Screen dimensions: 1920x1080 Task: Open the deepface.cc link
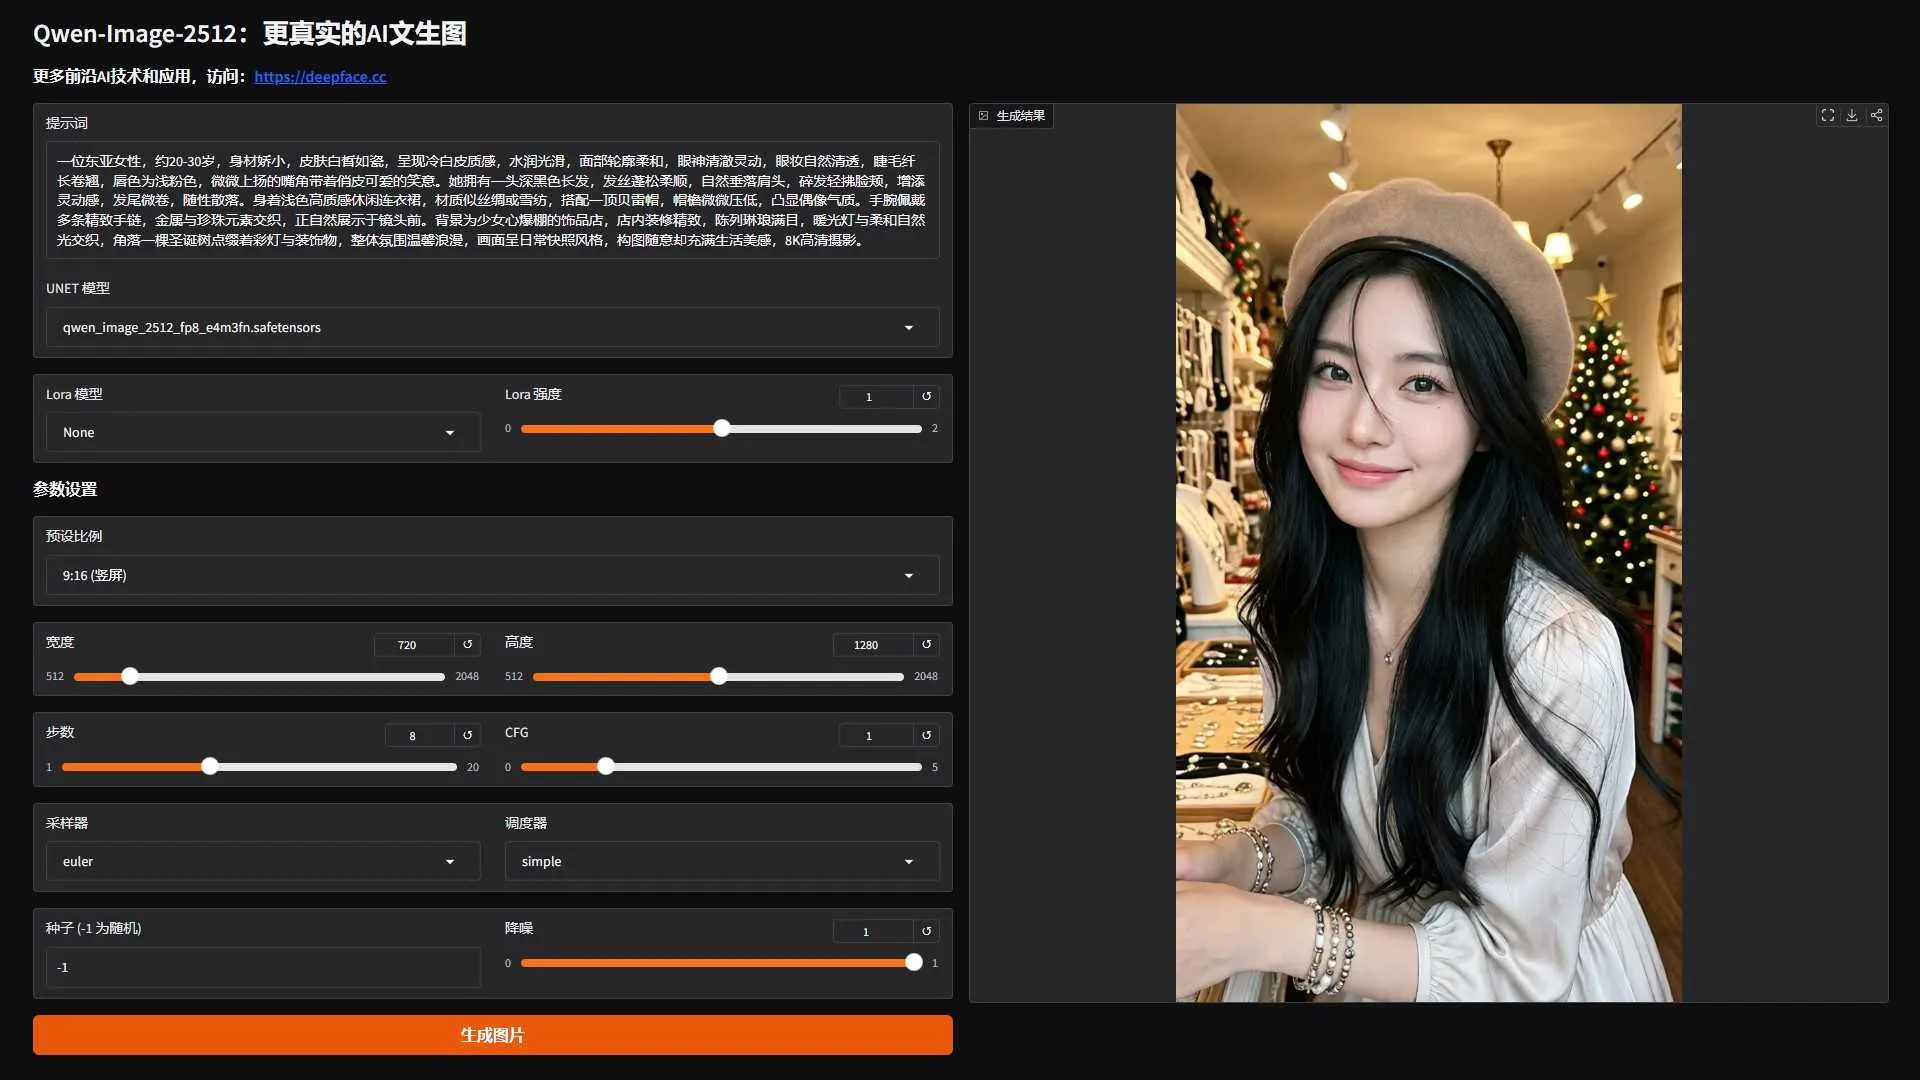[x=320, y=76]
